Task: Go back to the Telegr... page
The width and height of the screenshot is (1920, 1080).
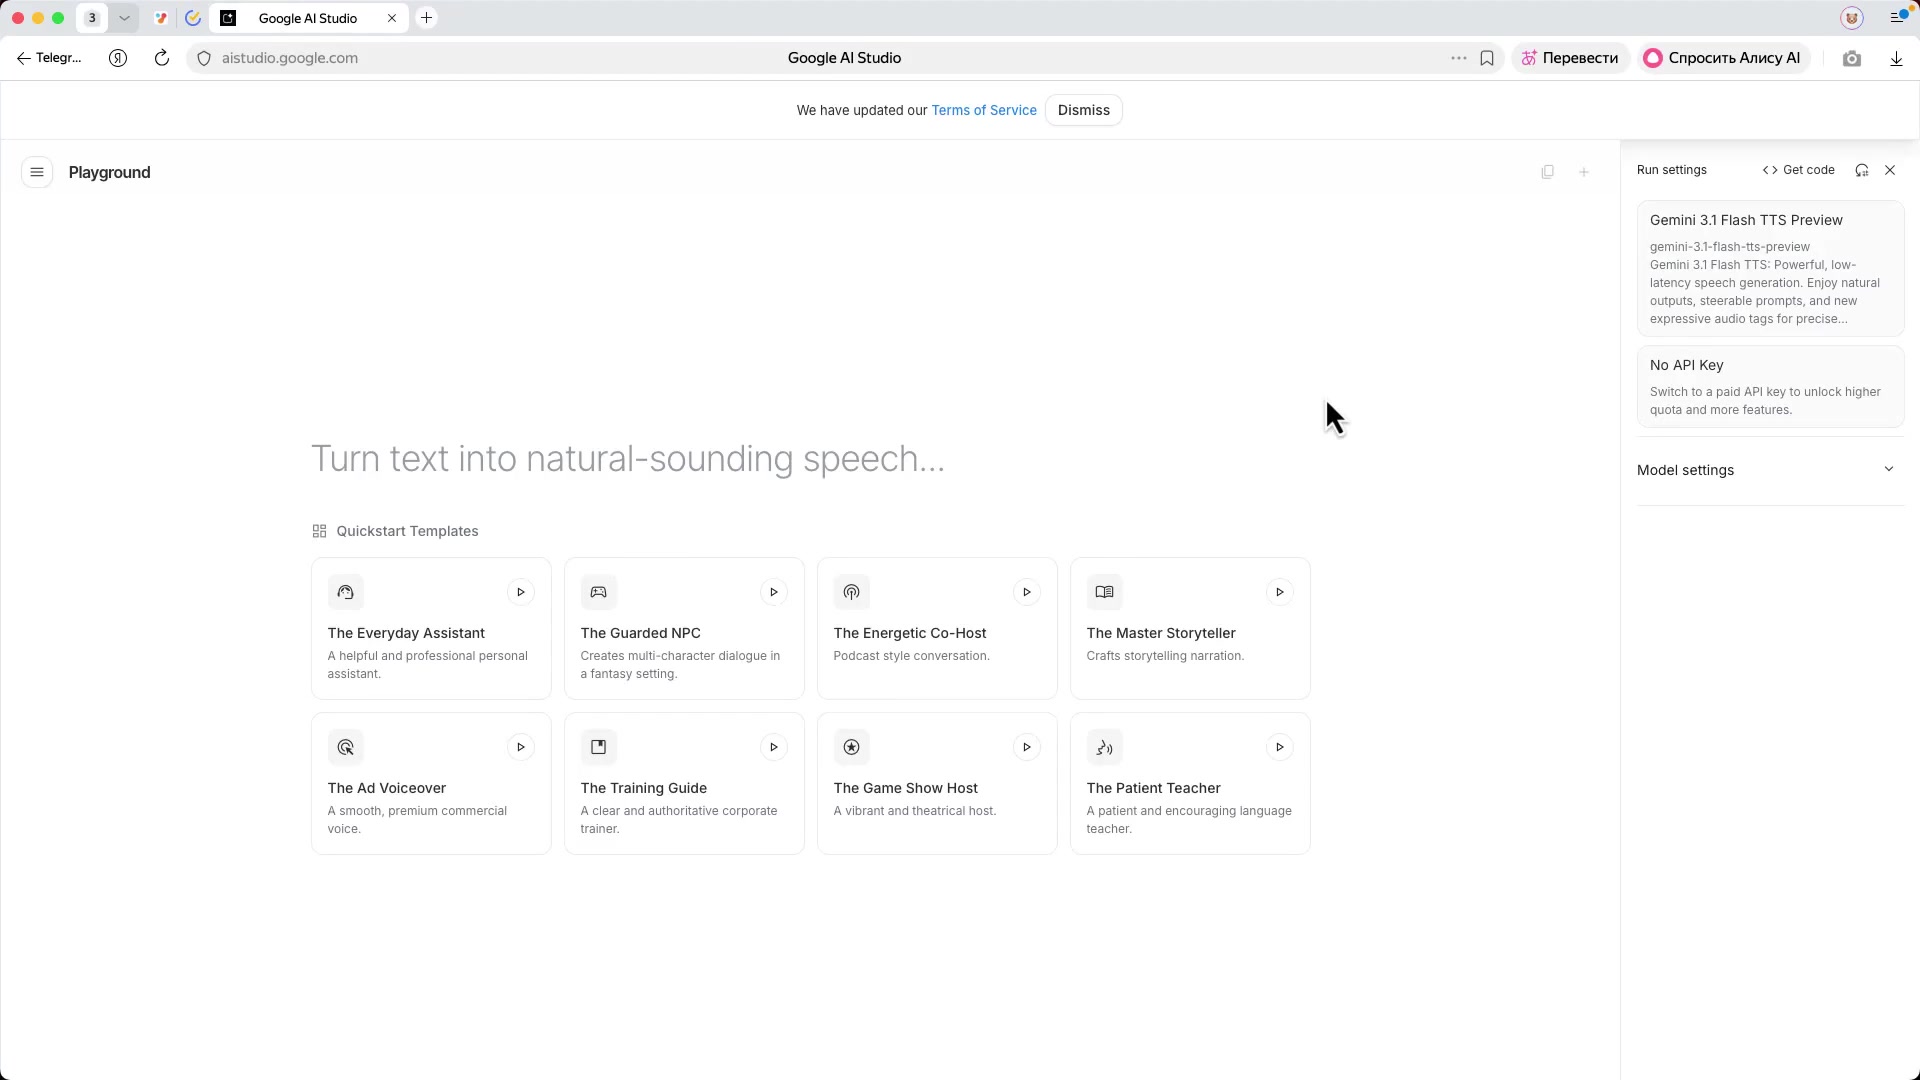Action: click(49, 58)
